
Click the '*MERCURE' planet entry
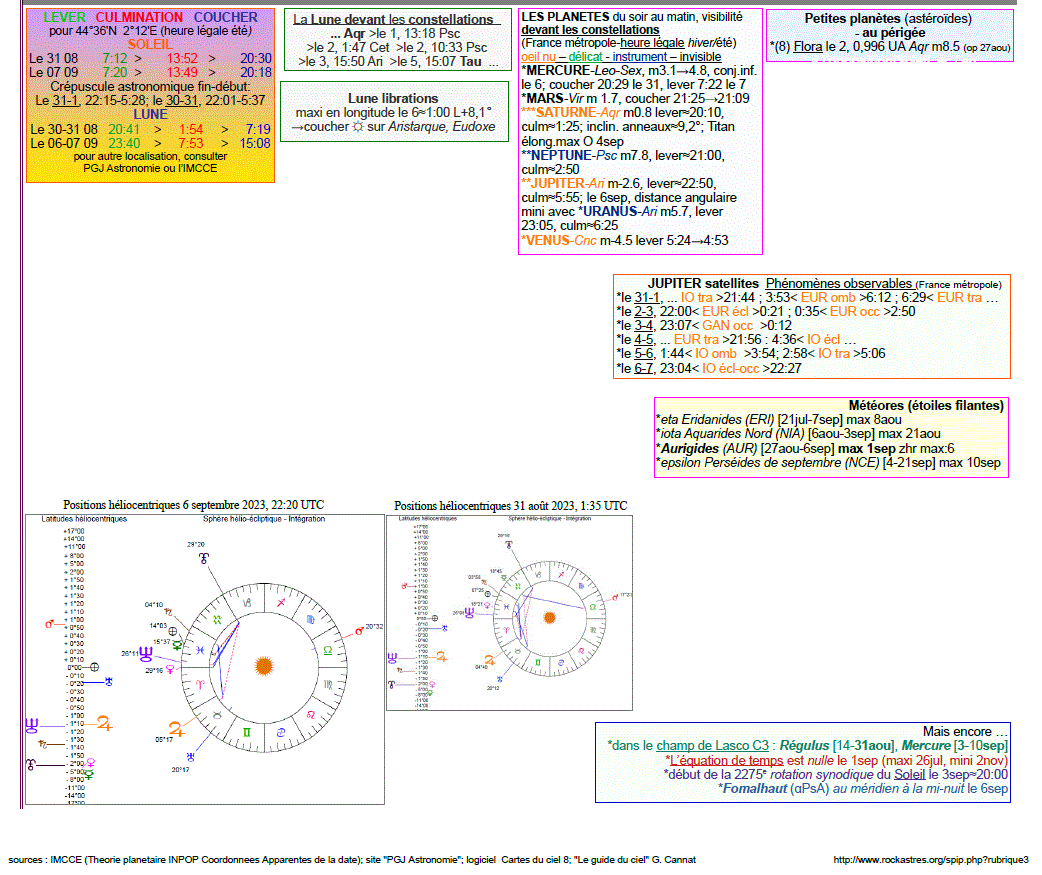coord(556,70)
